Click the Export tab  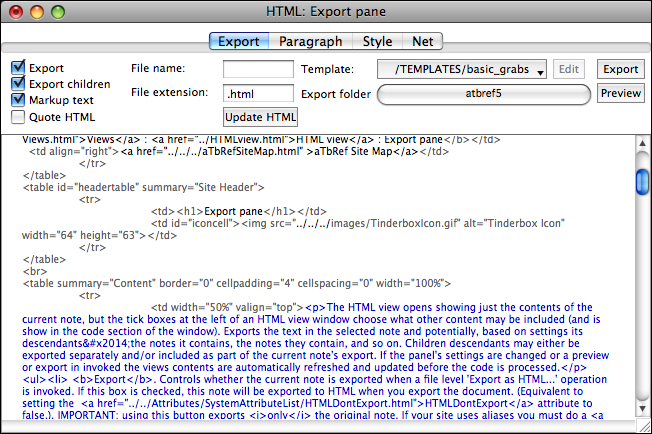coord(240,42)
